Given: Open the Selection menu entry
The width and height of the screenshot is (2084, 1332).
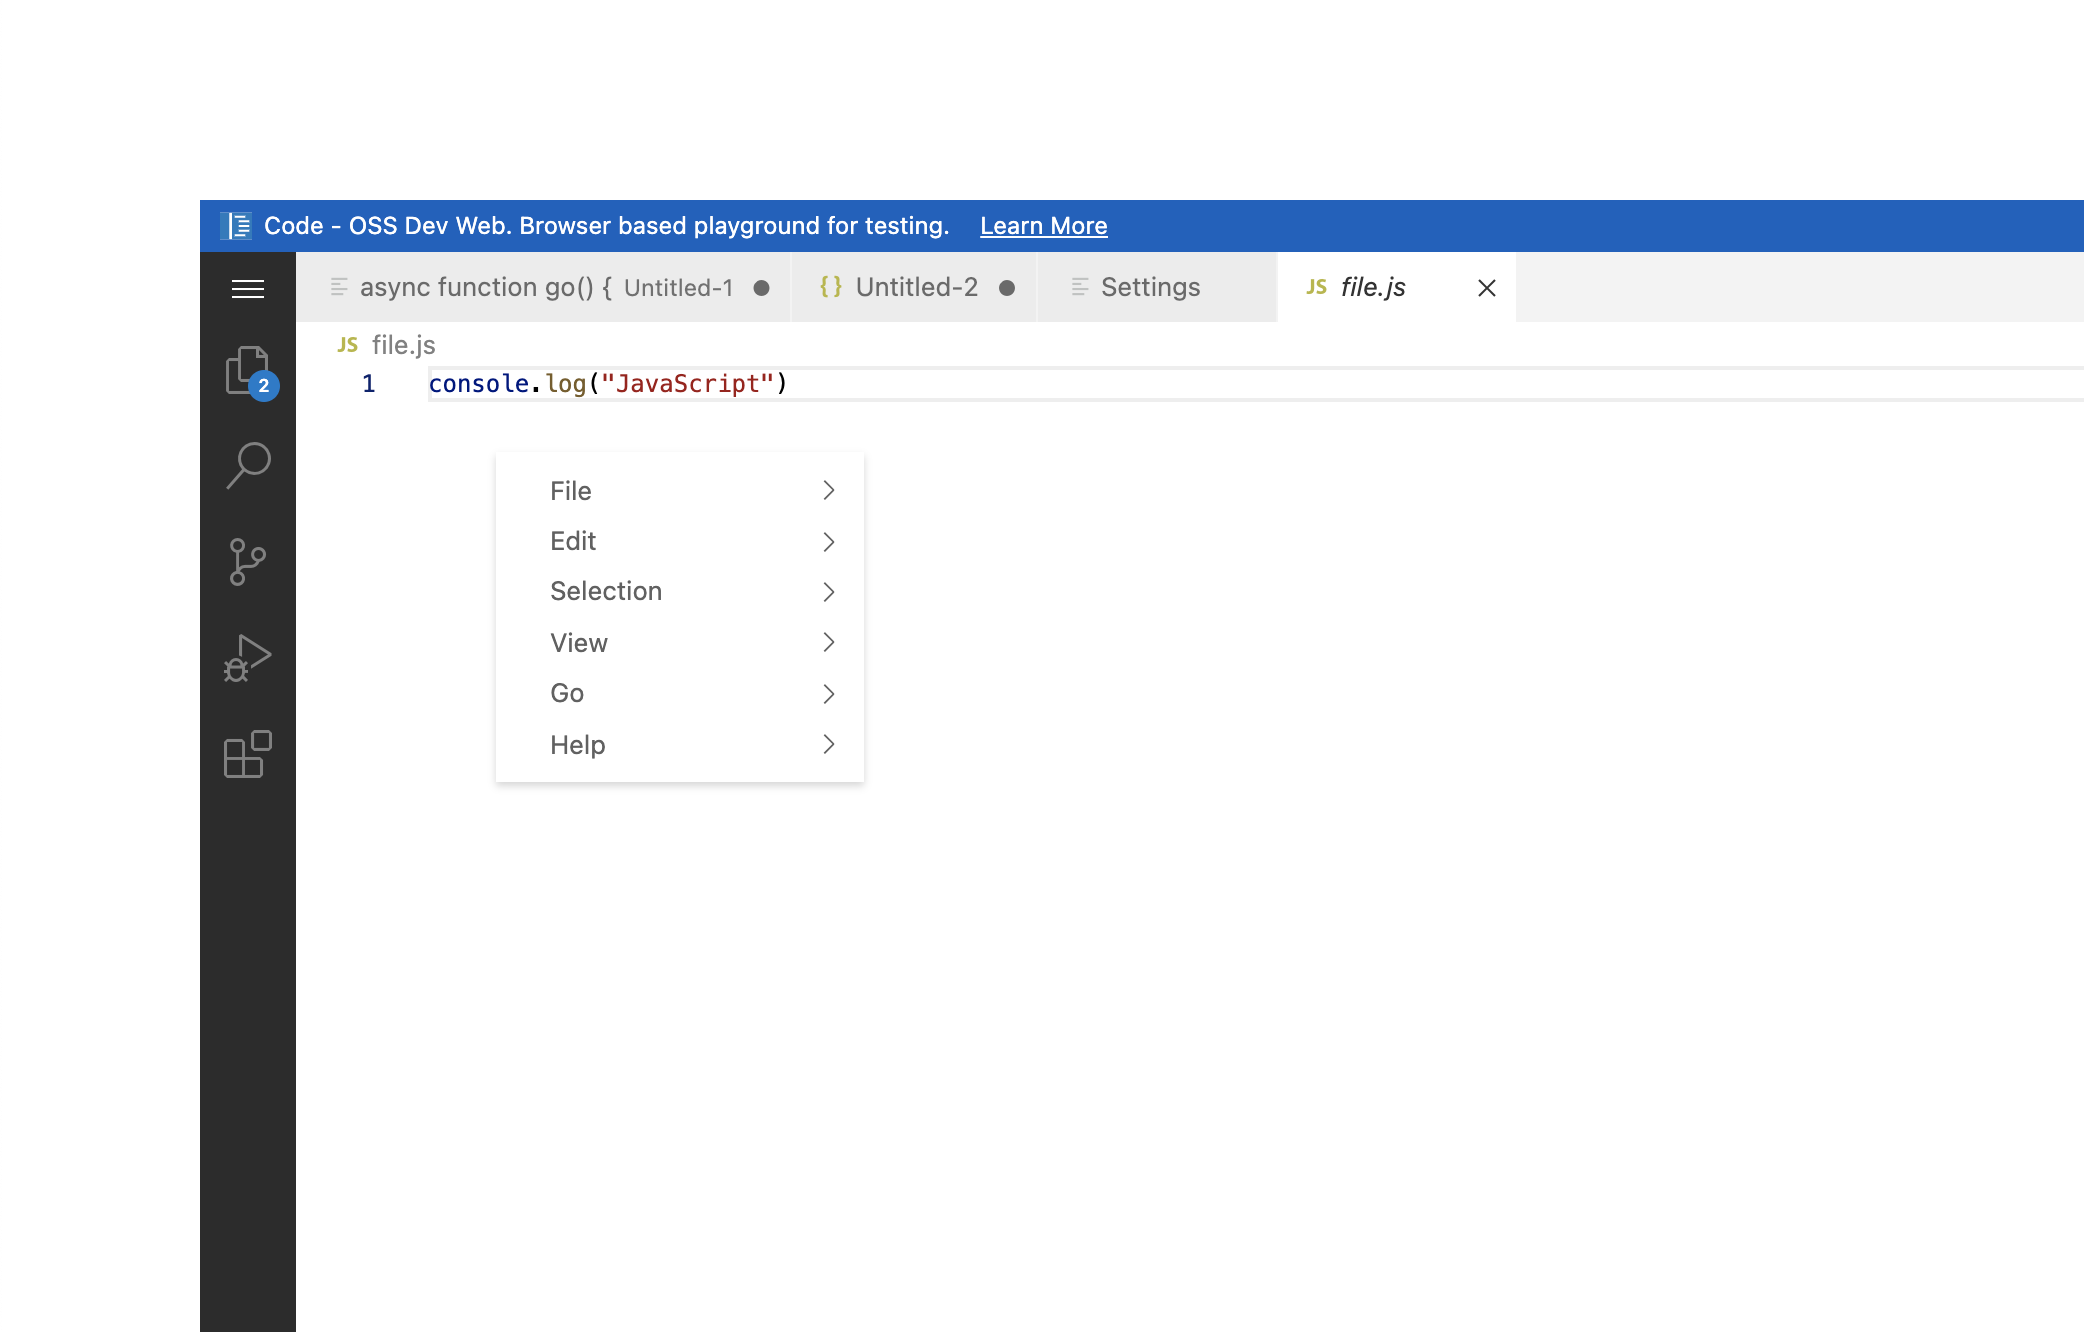Looking at the screenshot, I should point(605,591).
